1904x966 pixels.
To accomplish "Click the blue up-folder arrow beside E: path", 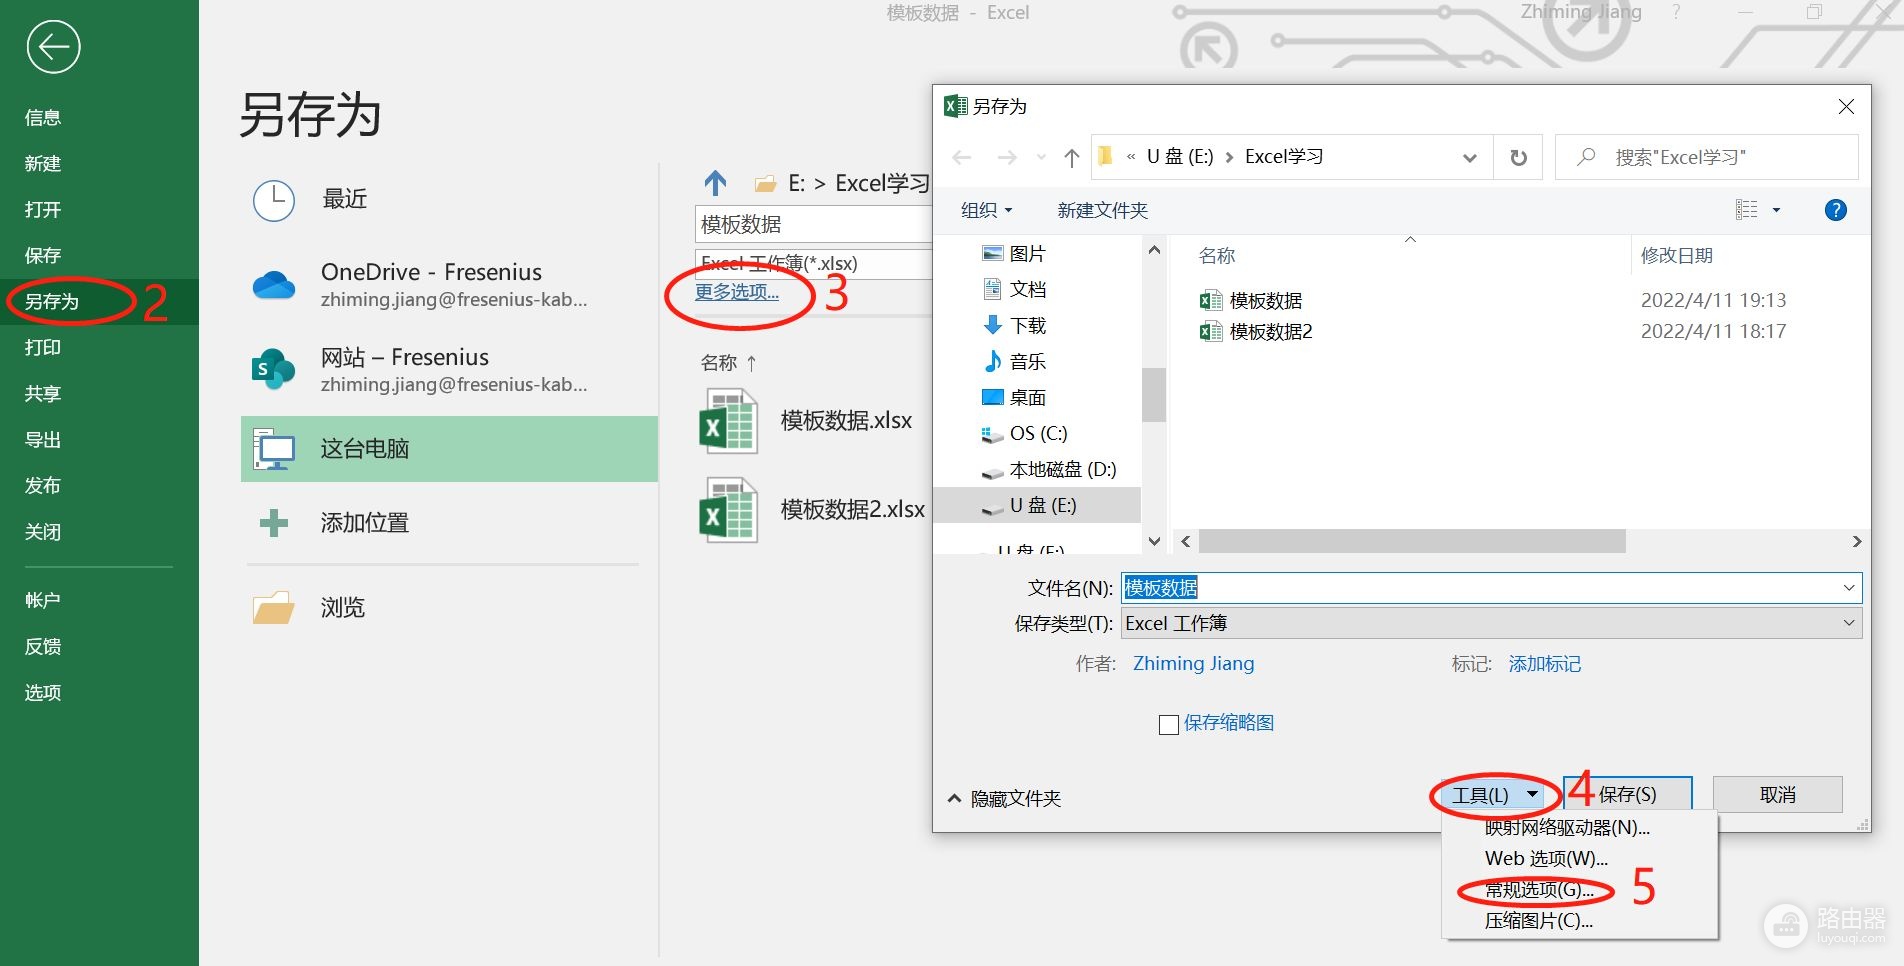I will click(715, 183).
